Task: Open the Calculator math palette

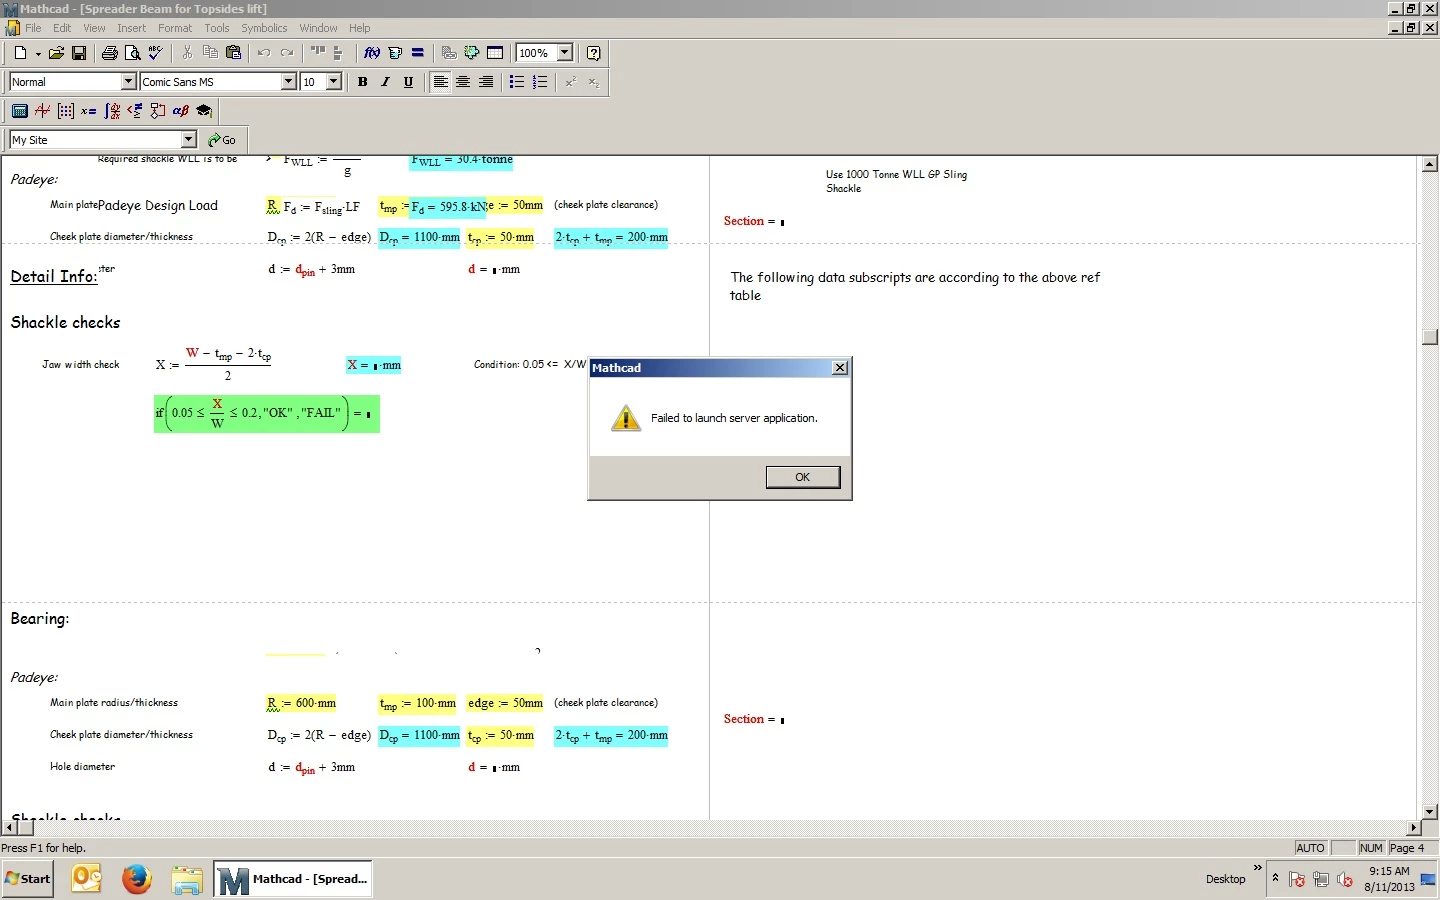Action: [20, 111]
